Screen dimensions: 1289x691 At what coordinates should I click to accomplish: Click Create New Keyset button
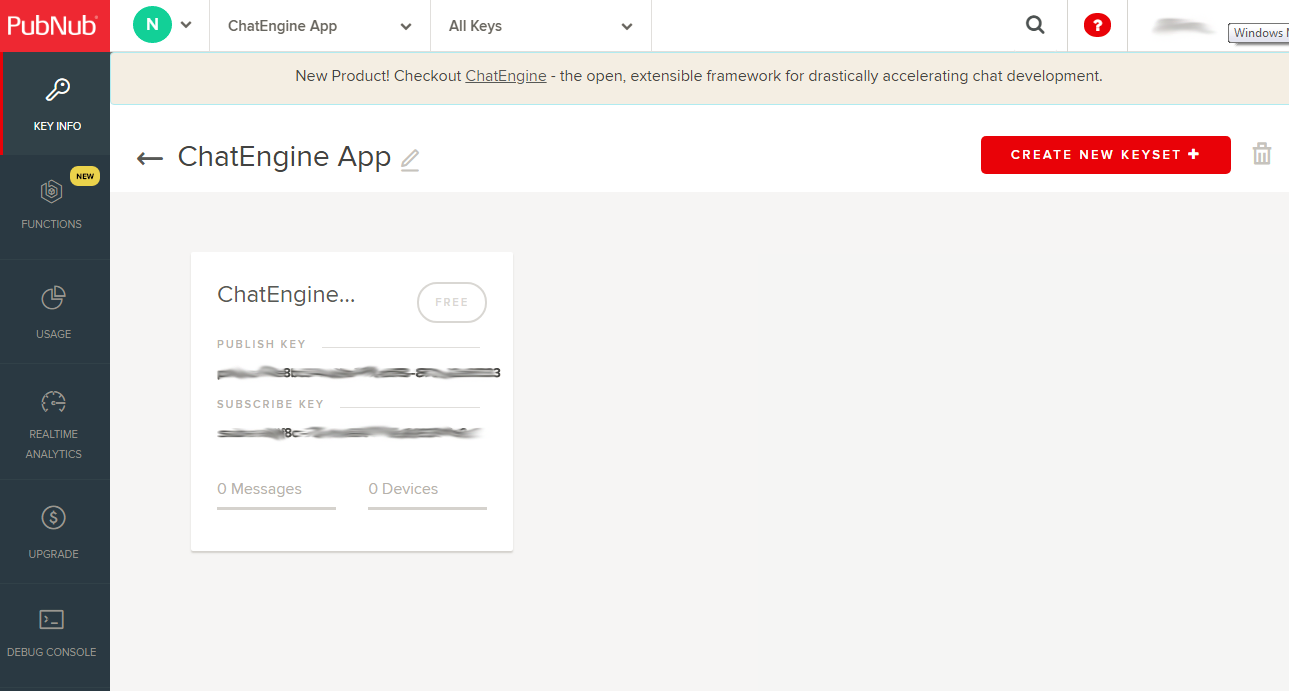[x=1106, y=155]
